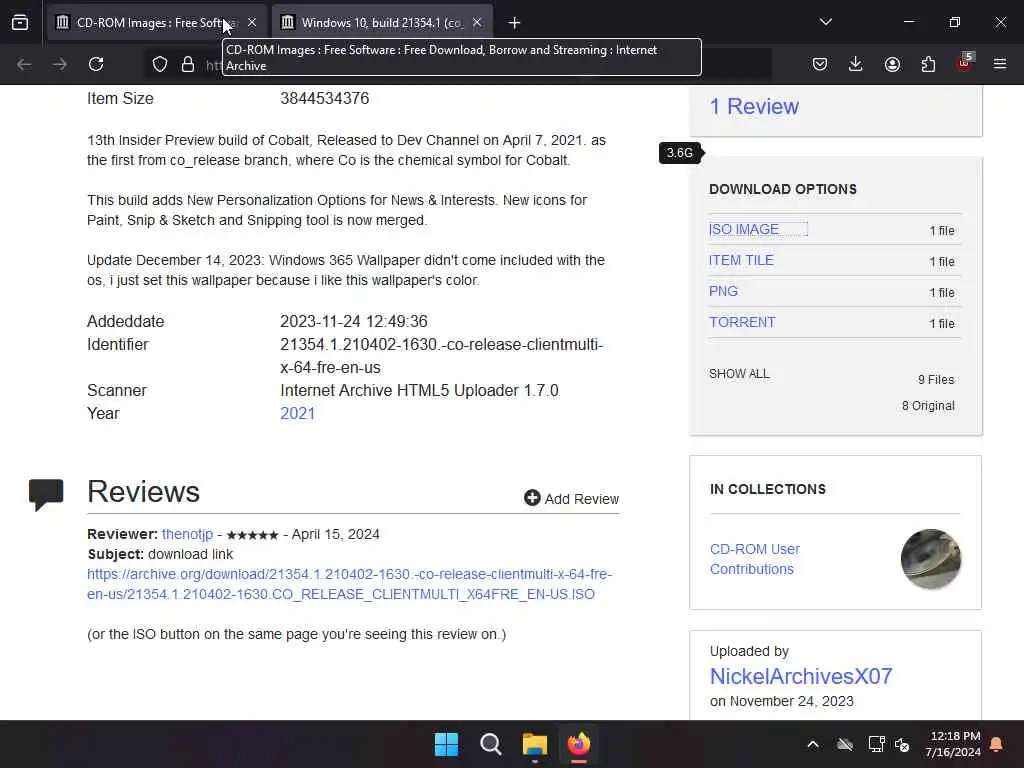Download the ITEM TILE file

(741, 260)
